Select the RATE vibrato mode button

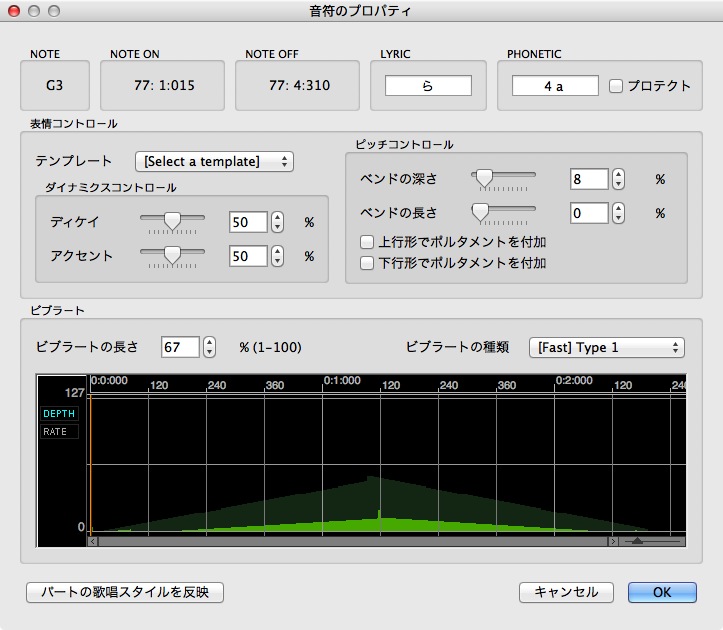59,432
